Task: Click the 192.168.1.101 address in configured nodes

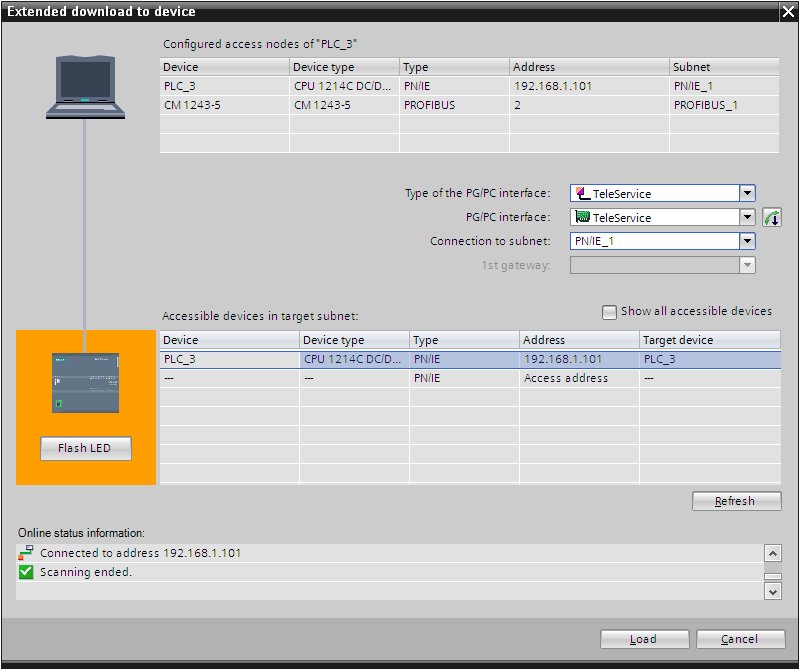Action: point(589,86)
